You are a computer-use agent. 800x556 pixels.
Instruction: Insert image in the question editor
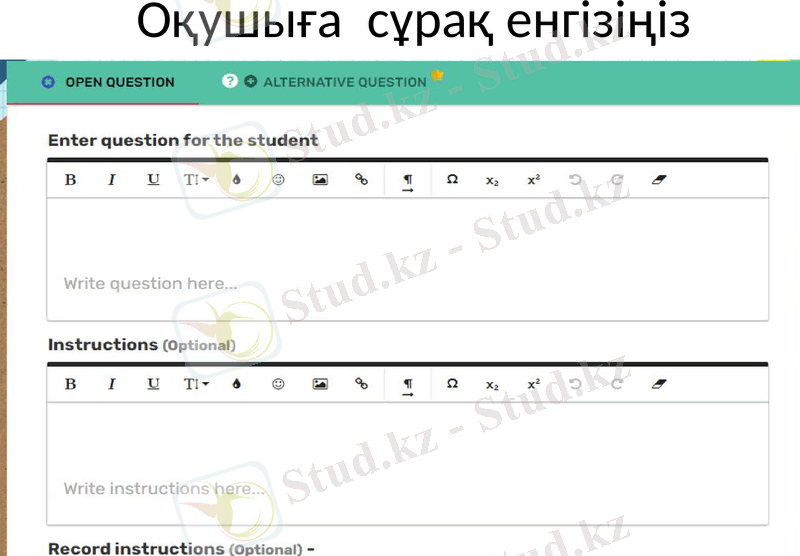(320, 180)
